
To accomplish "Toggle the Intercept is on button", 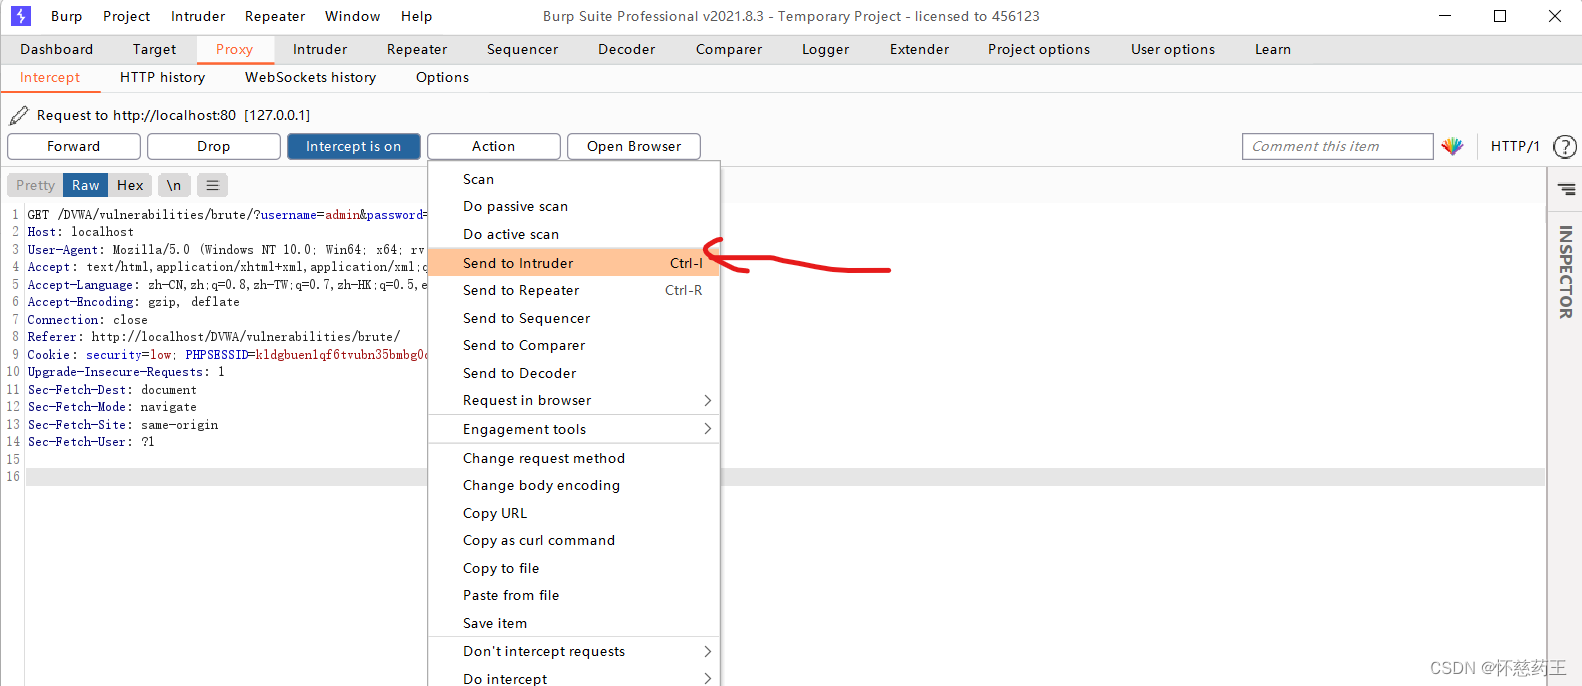I will click(x=354, y=146).
